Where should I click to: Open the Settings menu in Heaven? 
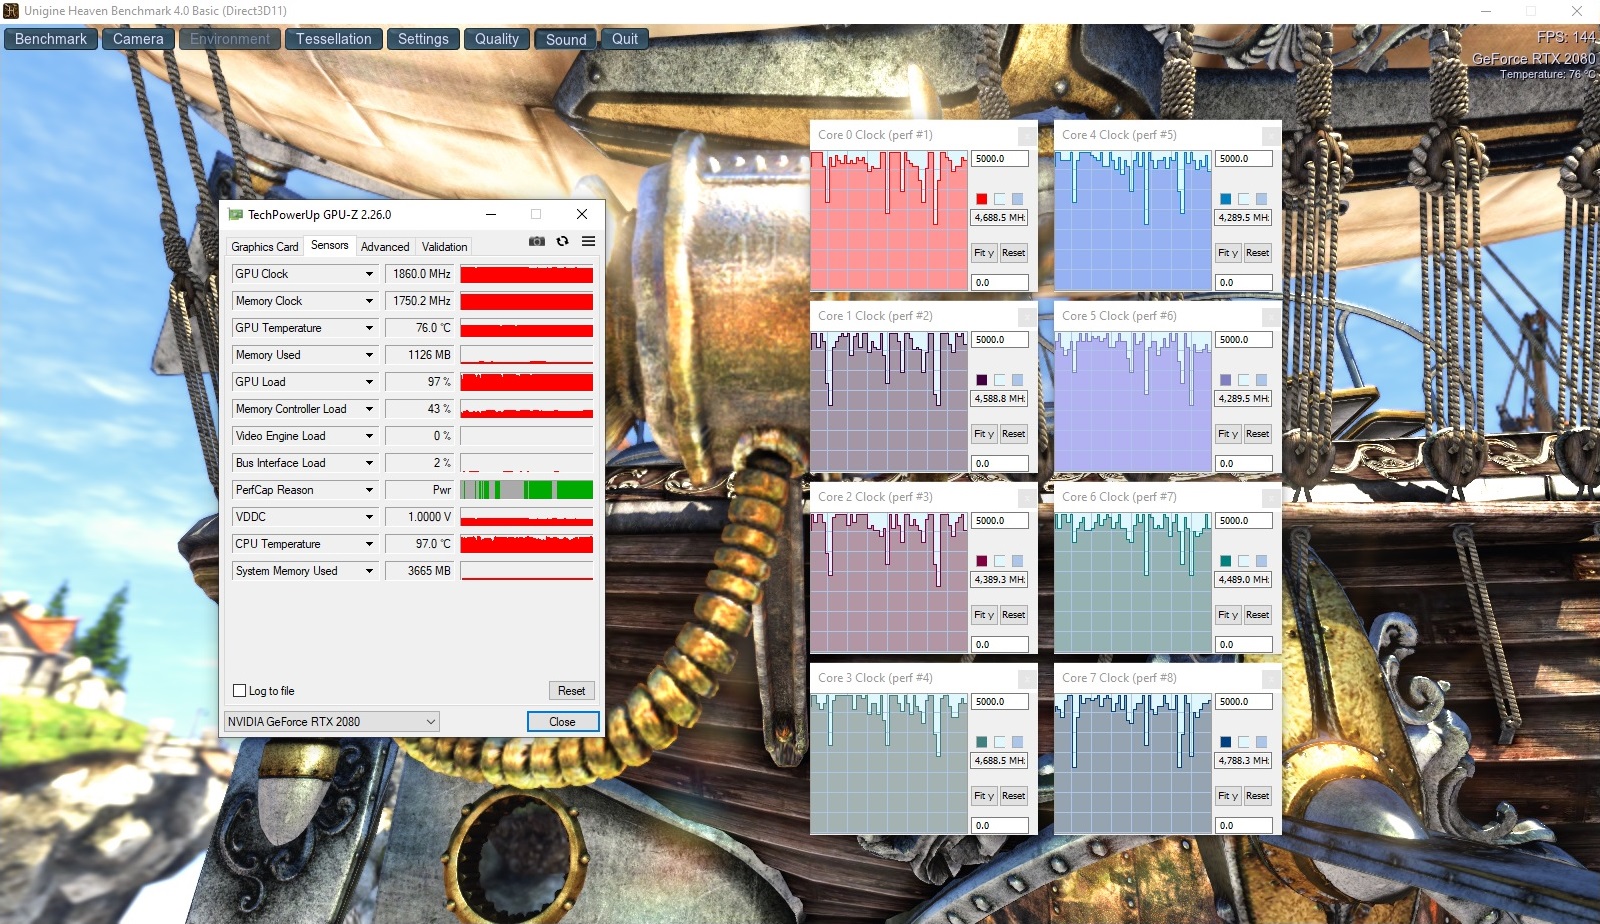[x=423, y=39]
